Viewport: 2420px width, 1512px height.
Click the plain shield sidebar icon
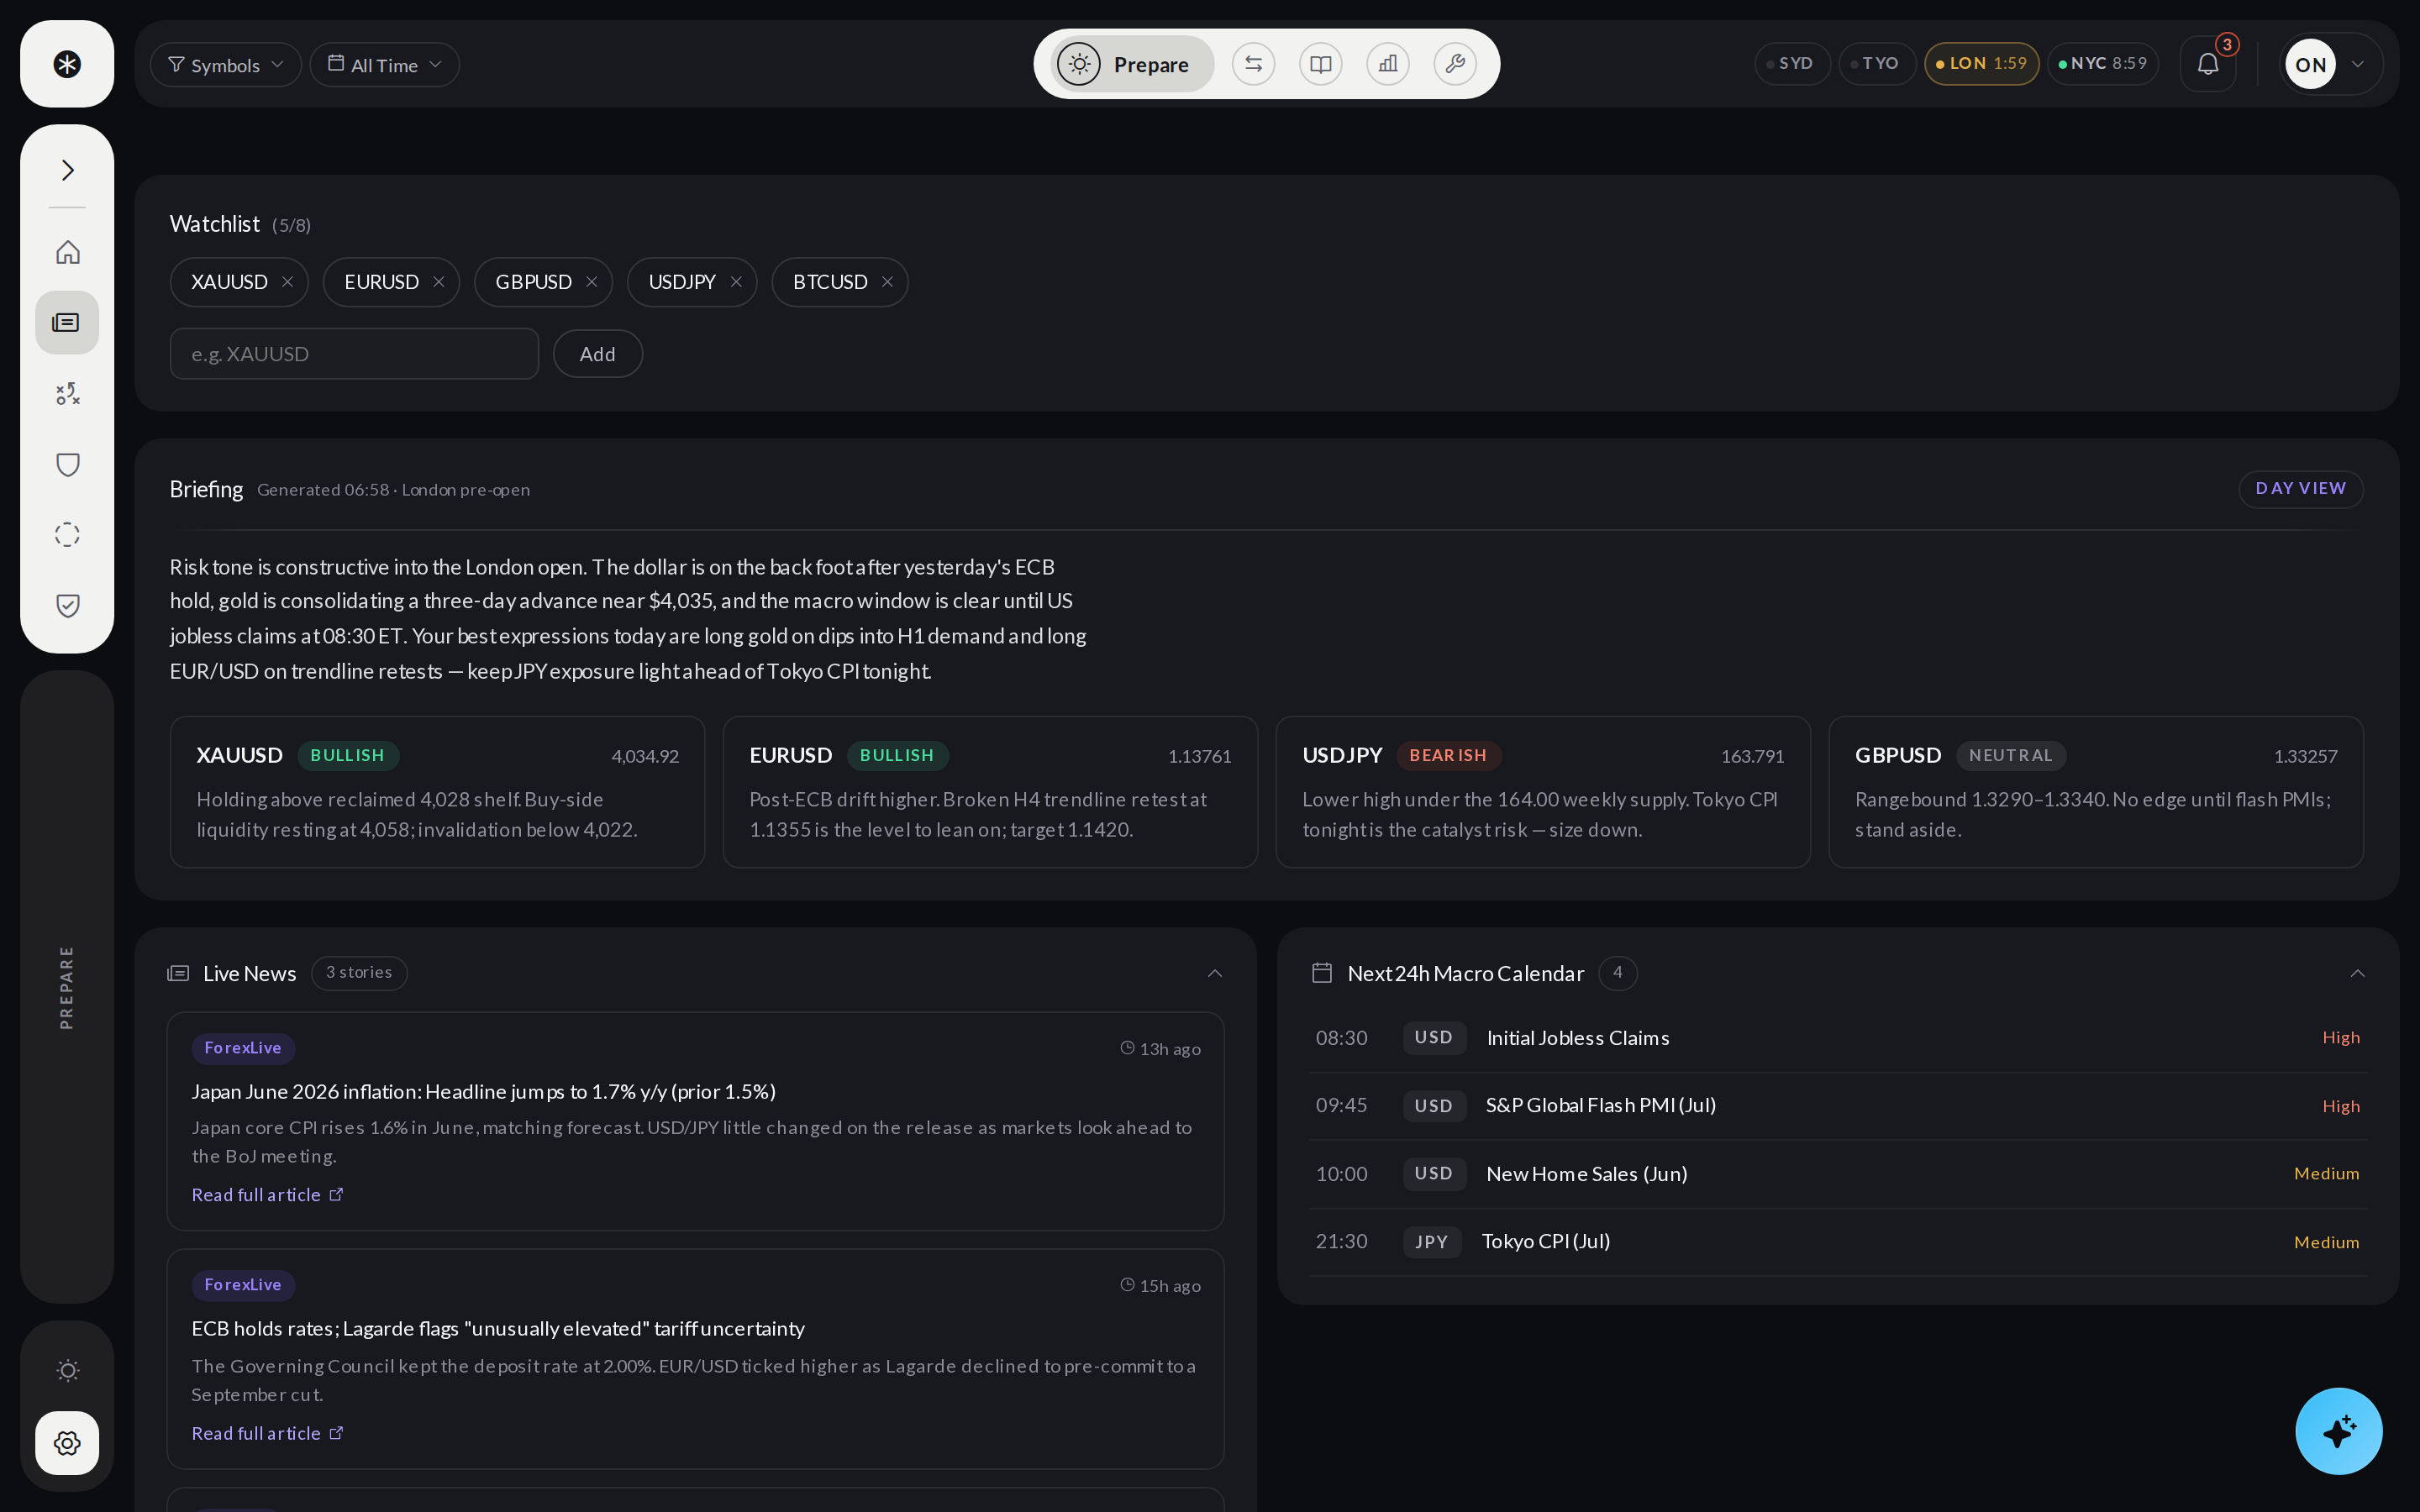click(x=67, y=464)
